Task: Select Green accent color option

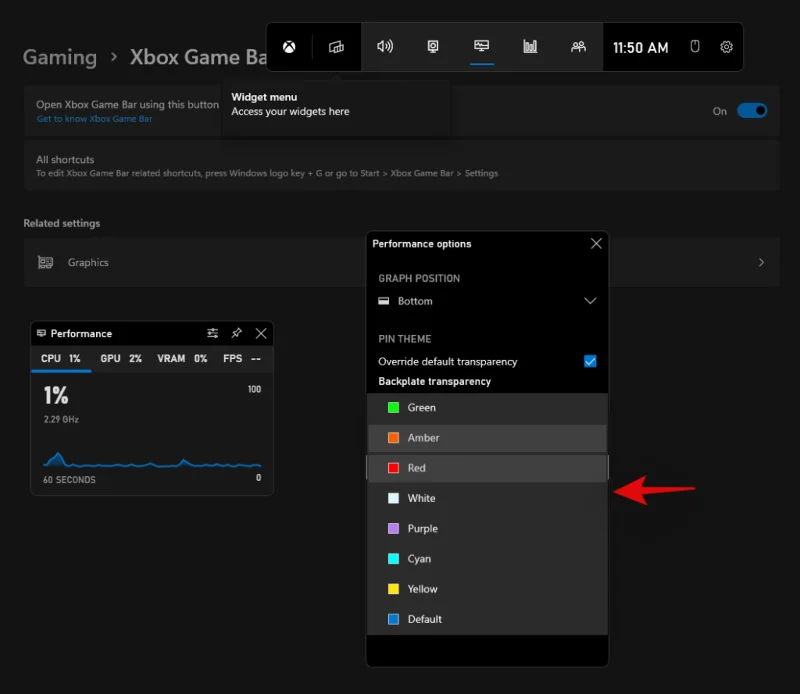Action: 487,408
